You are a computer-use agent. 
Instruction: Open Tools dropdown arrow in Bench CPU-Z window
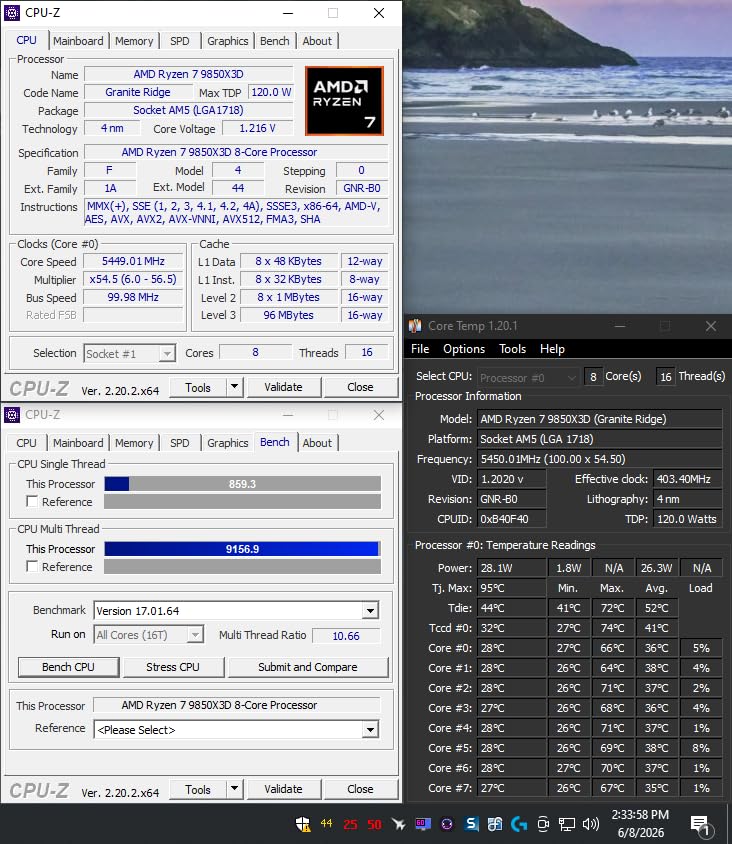tap(235, 789)
